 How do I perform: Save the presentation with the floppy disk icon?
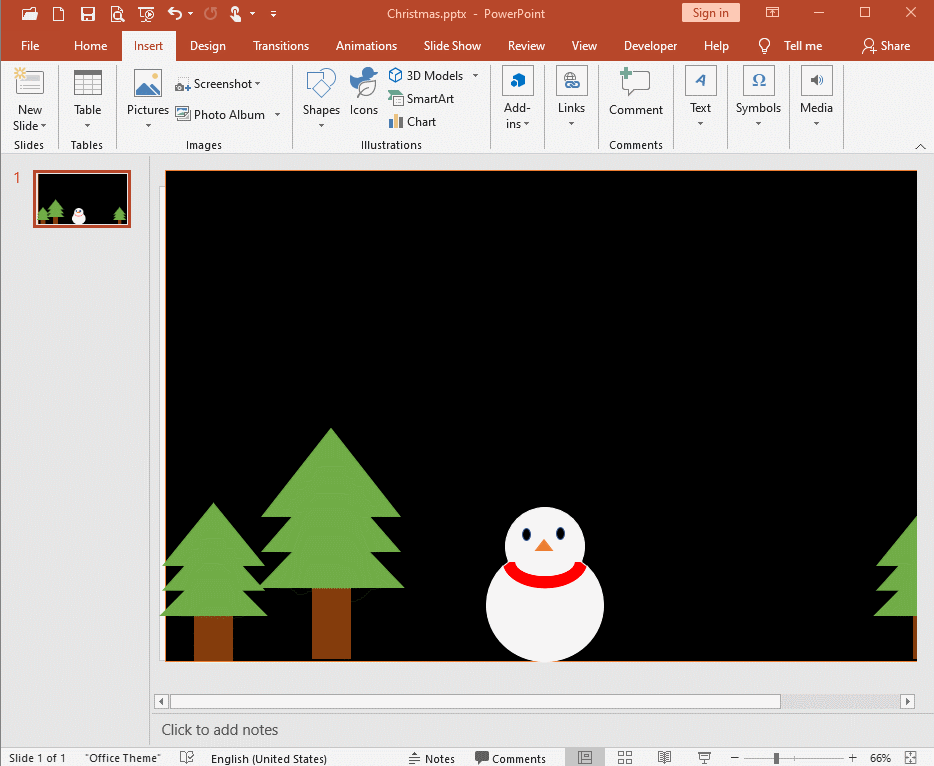coord(88,13)
